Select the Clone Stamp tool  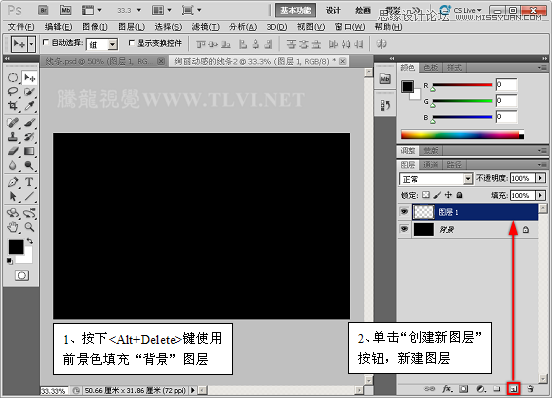[x=13, y=137]
